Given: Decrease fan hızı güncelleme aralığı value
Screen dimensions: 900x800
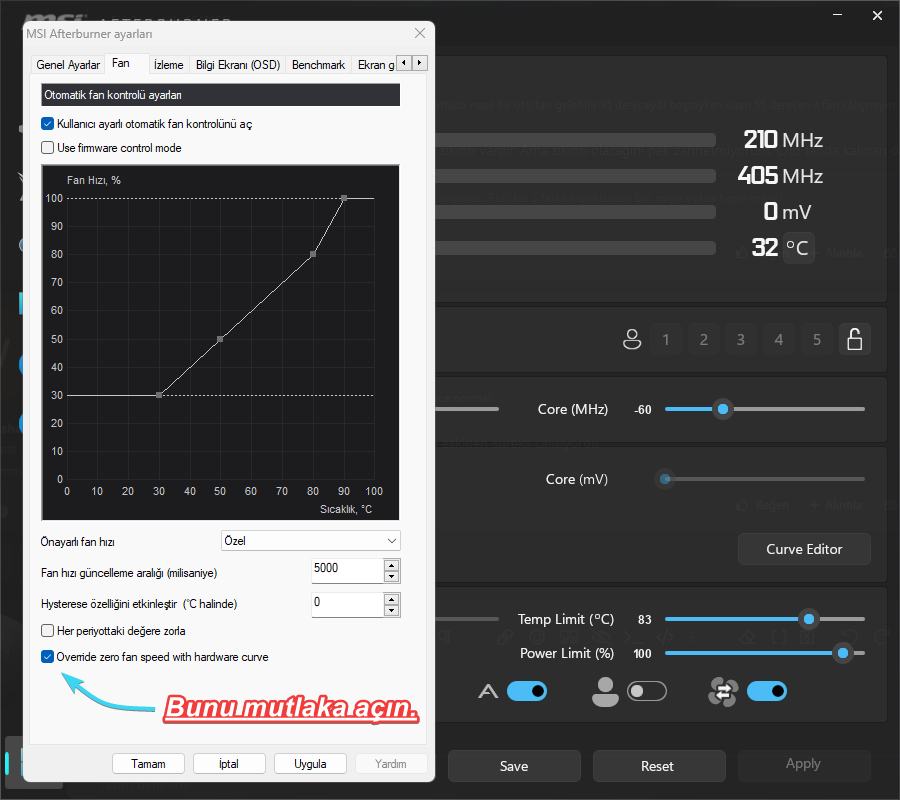Looking at the screenshot, I should click(x=391, y=577).
